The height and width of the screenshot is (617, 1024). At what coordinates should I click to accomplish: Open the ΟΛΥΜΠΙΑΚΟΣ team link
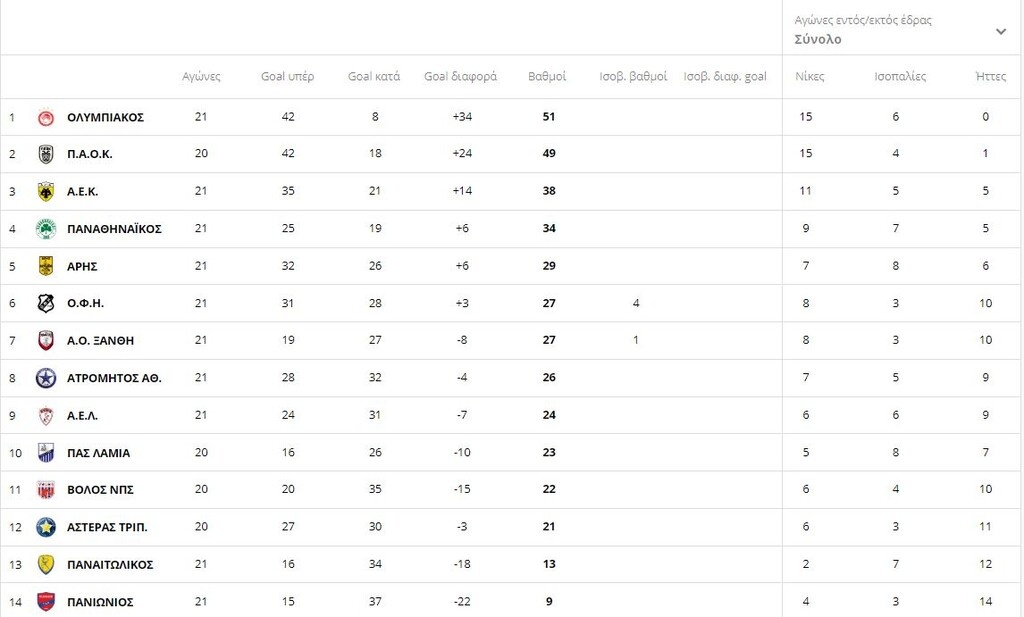click(x=105, y=117)
